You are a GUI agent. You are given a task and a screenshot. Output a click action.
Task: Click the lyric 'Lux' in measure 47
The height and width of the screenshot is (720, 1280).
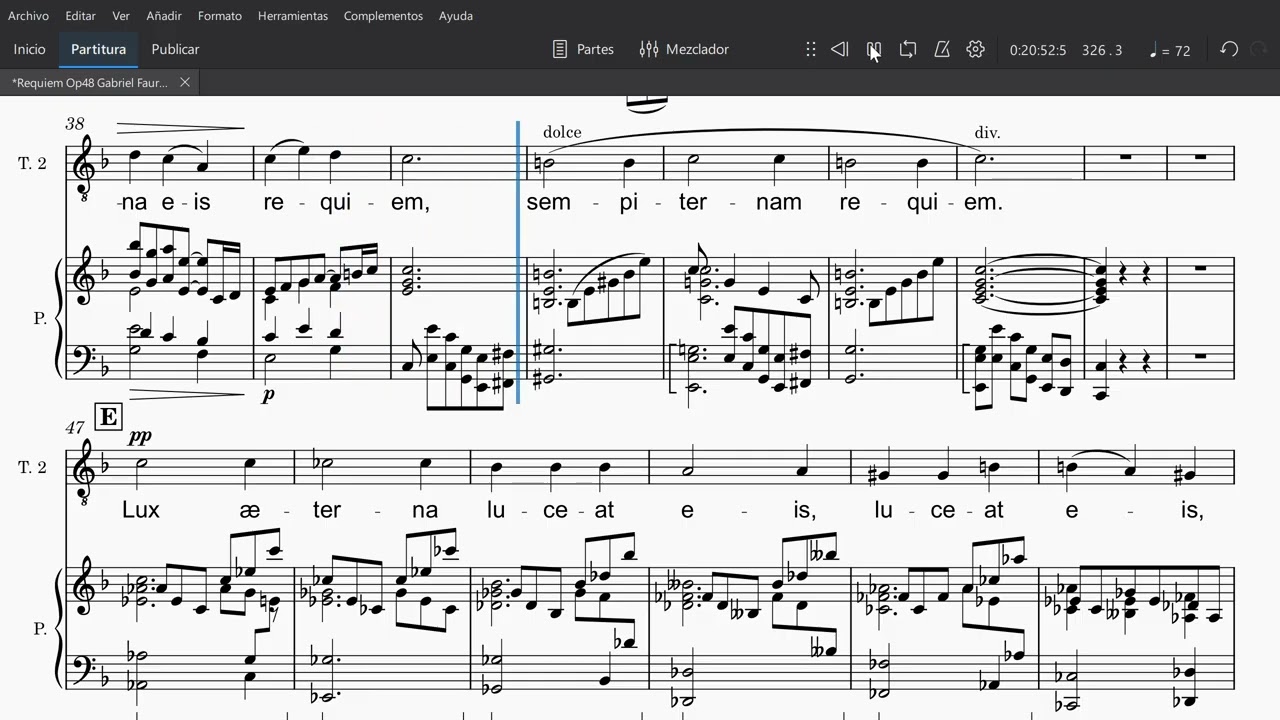[141, 510]
